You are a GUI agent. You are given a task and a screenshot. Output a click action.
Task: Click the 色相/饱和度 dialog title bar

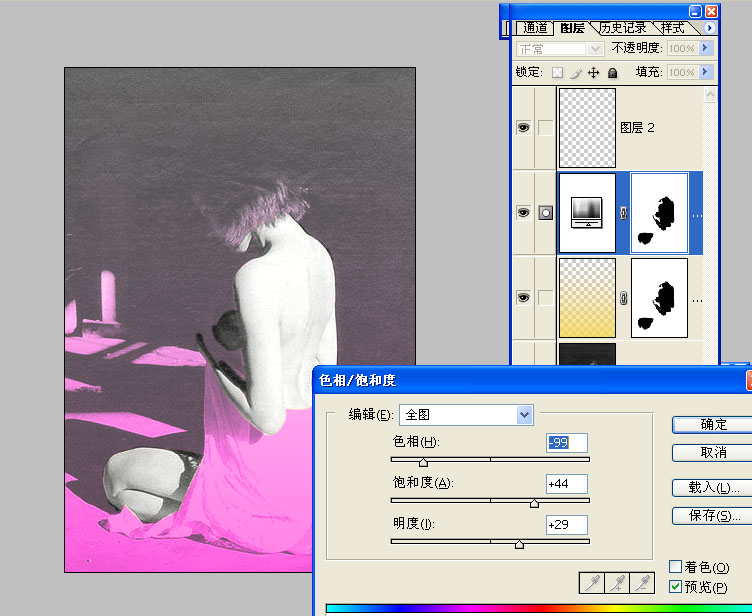coord(532,380)
